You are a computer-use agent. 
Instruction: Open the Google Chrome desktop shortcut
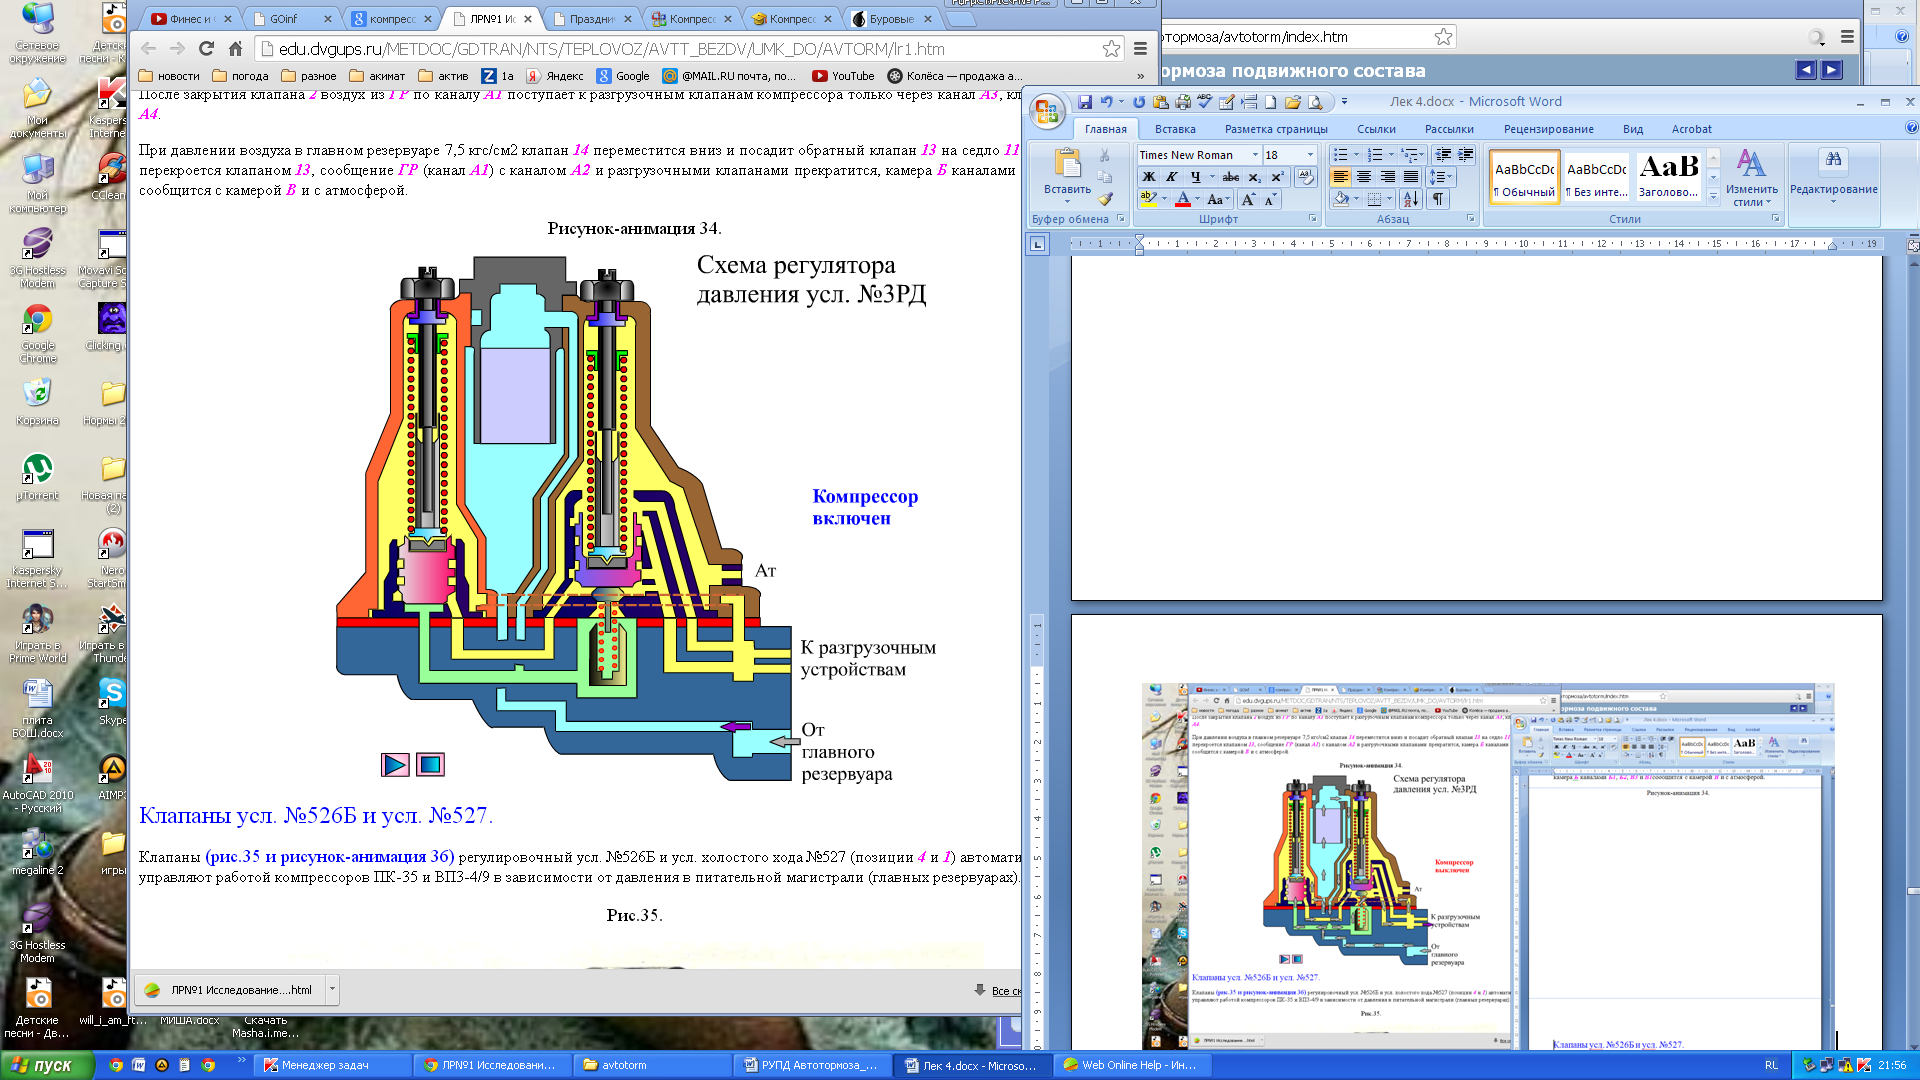38,333
